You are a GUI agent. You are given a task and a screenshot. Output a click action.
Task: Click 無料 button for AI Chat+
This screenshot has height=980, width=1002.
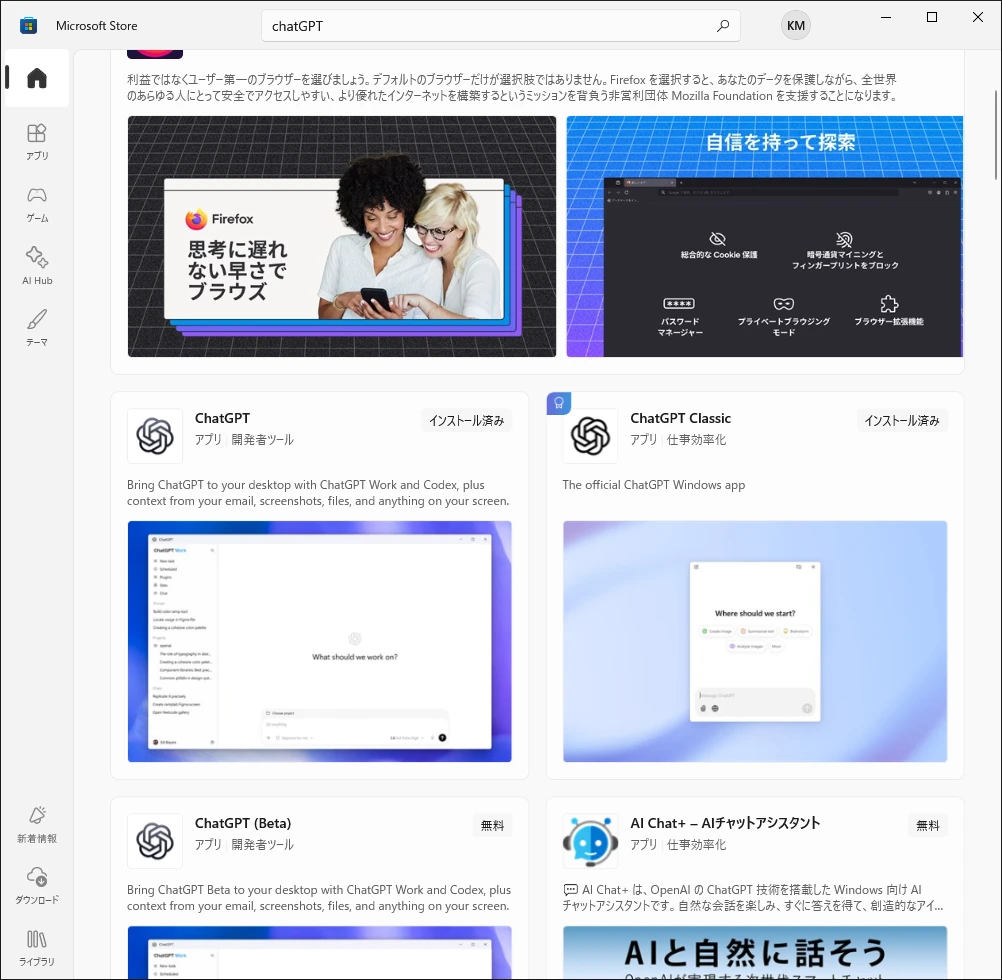pos(928,825)
